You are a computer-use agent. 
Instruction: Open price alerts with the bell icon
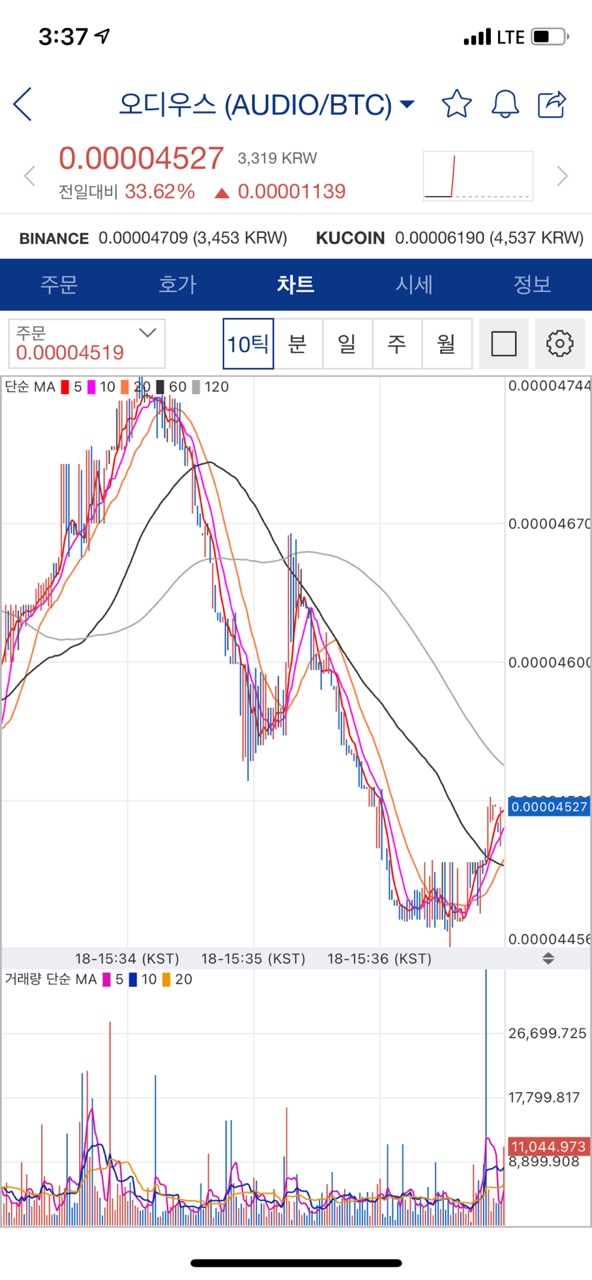coord(505,103)
